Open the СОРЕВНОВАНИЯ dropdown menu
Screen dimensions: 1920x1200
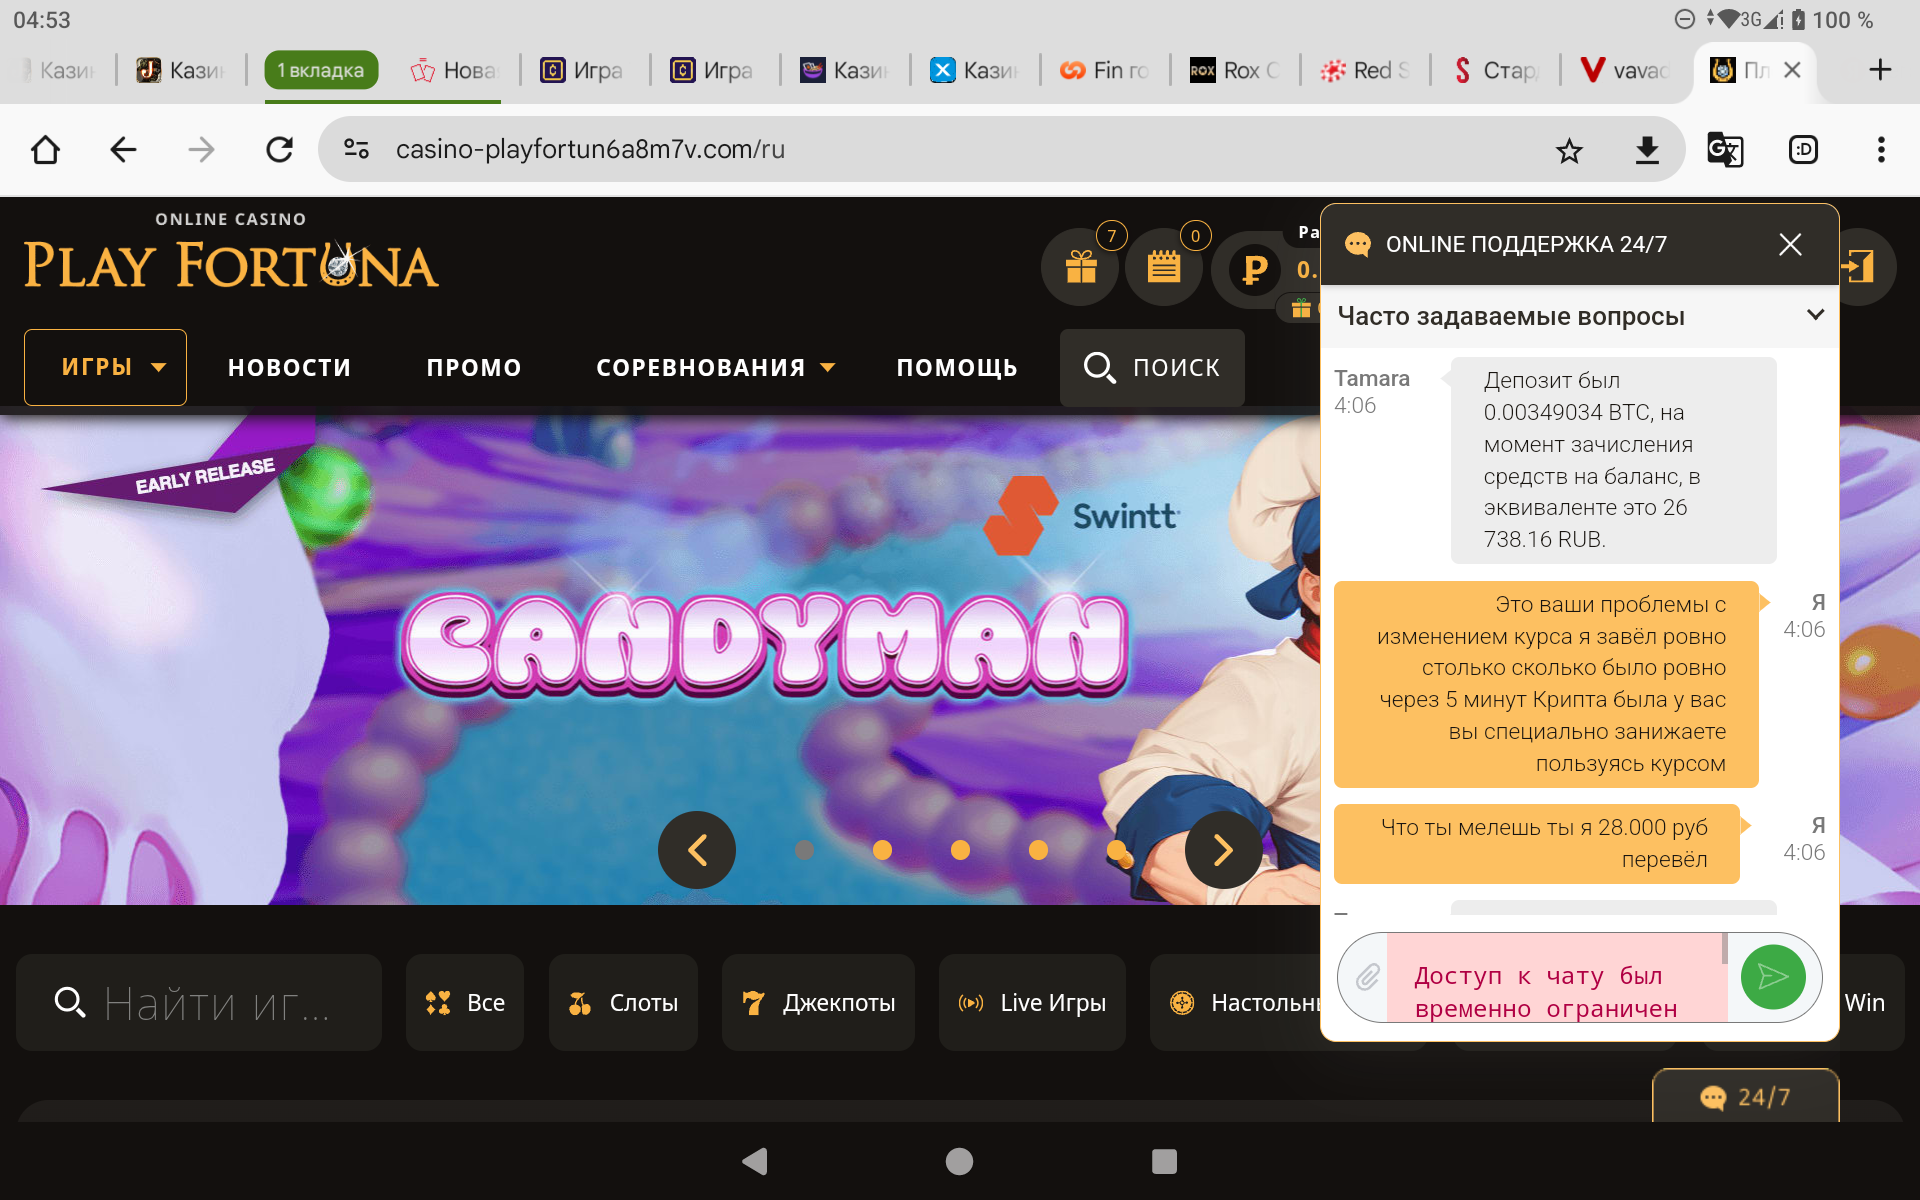(x=714, y=368)
